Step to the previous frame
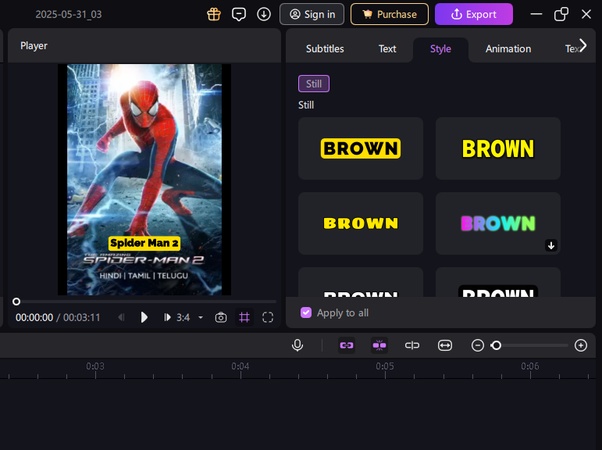The image size is (602, 450). click(121, 317)
